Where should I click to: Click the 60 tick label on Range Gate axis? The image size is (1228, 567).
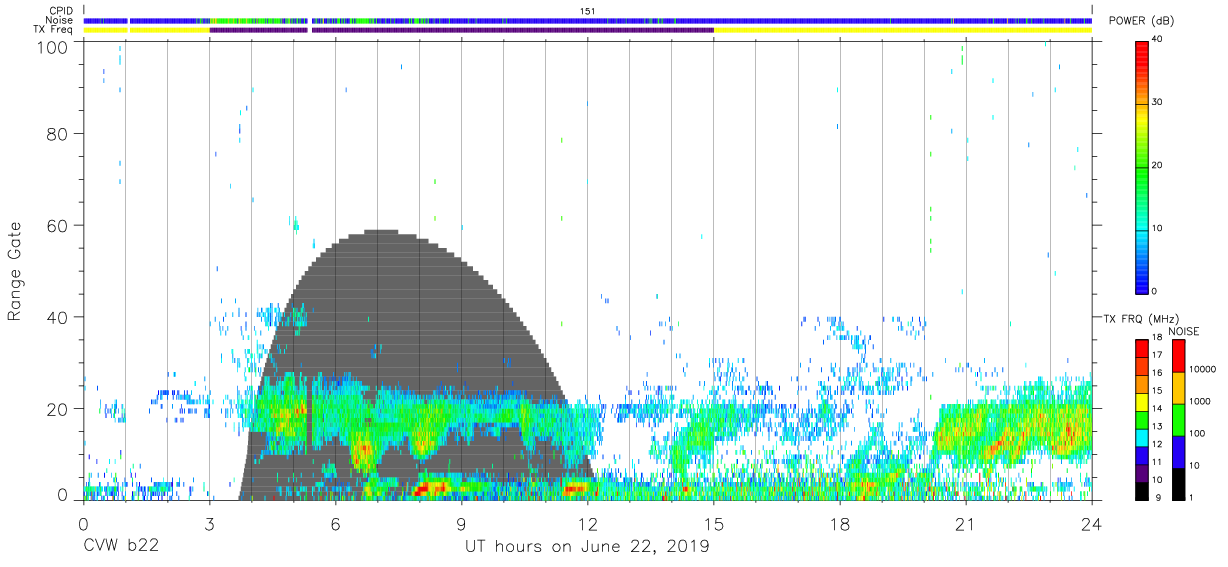pyautogui.click(x=57, y=225)
